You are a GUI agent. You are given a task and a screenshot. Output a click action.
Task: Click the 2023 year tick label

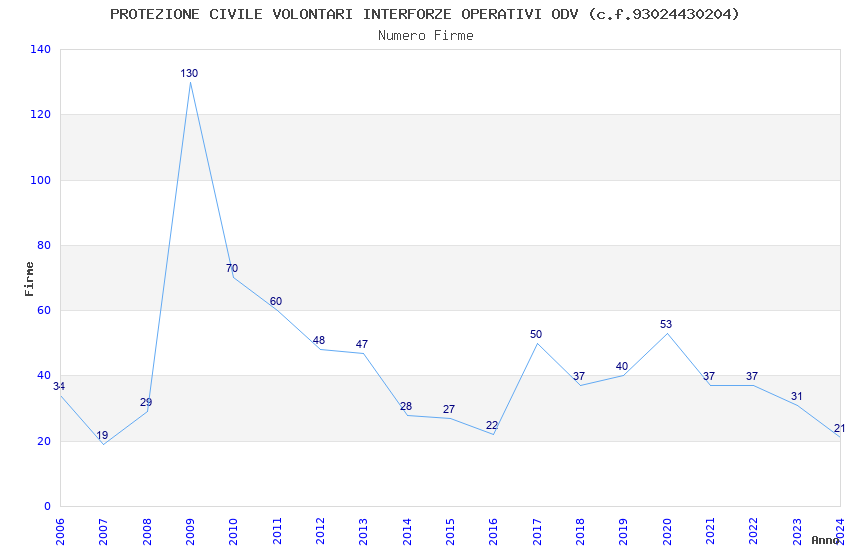(797, 531)
